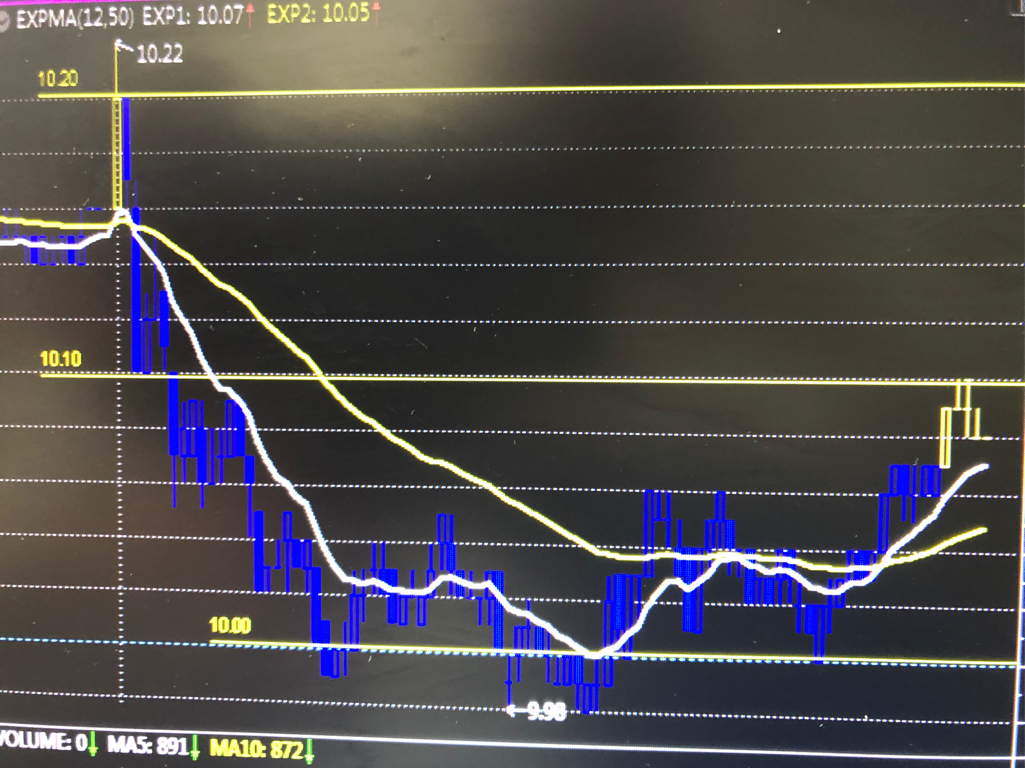The width and height of the screenshot is (1025, 768).
Task: Click the green down arrow after MA10
Action: [x=309, y=750]
